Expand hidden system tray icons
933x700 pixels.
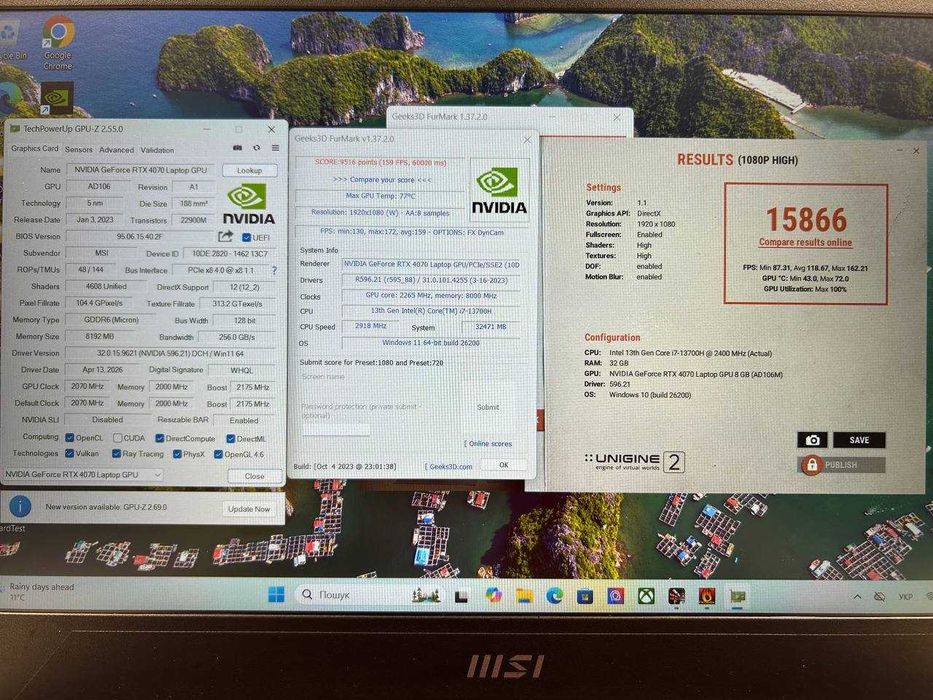(857, 596)
